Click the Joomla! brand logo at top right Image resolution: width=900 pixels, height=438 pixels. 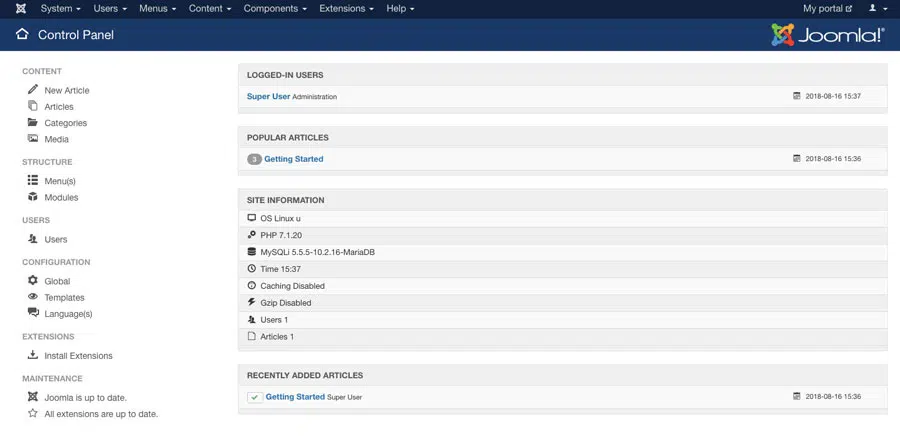pyautogui.click(x=828, y=34)
